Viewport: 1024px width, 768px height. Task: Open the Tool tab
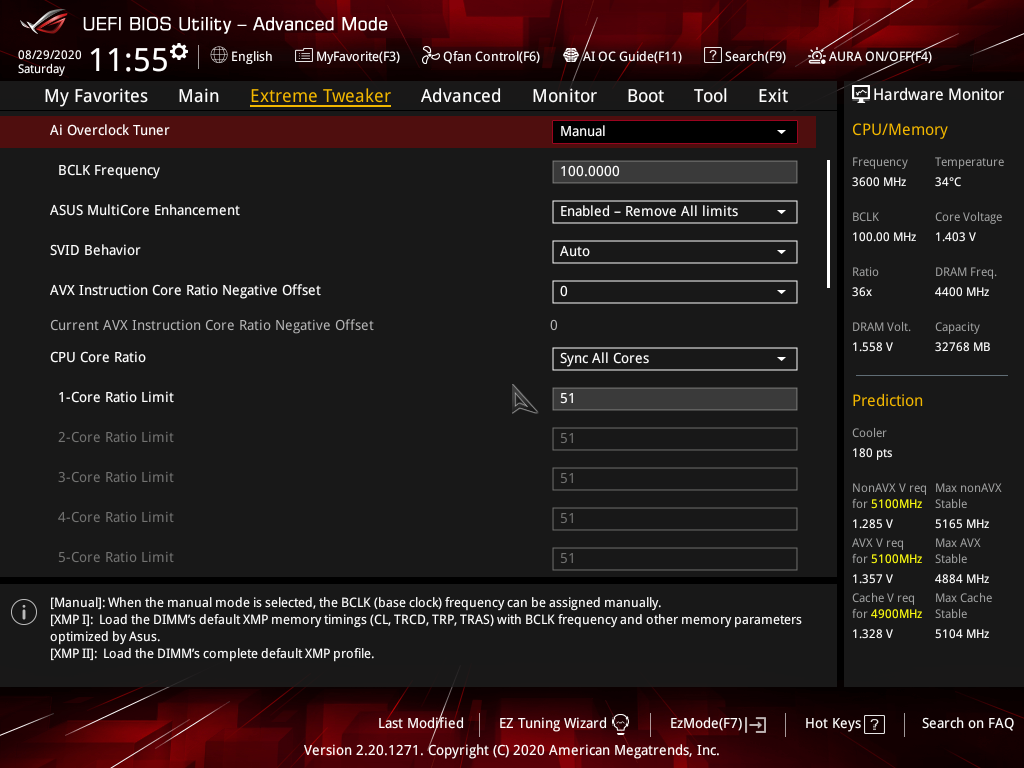pos(710,95)
